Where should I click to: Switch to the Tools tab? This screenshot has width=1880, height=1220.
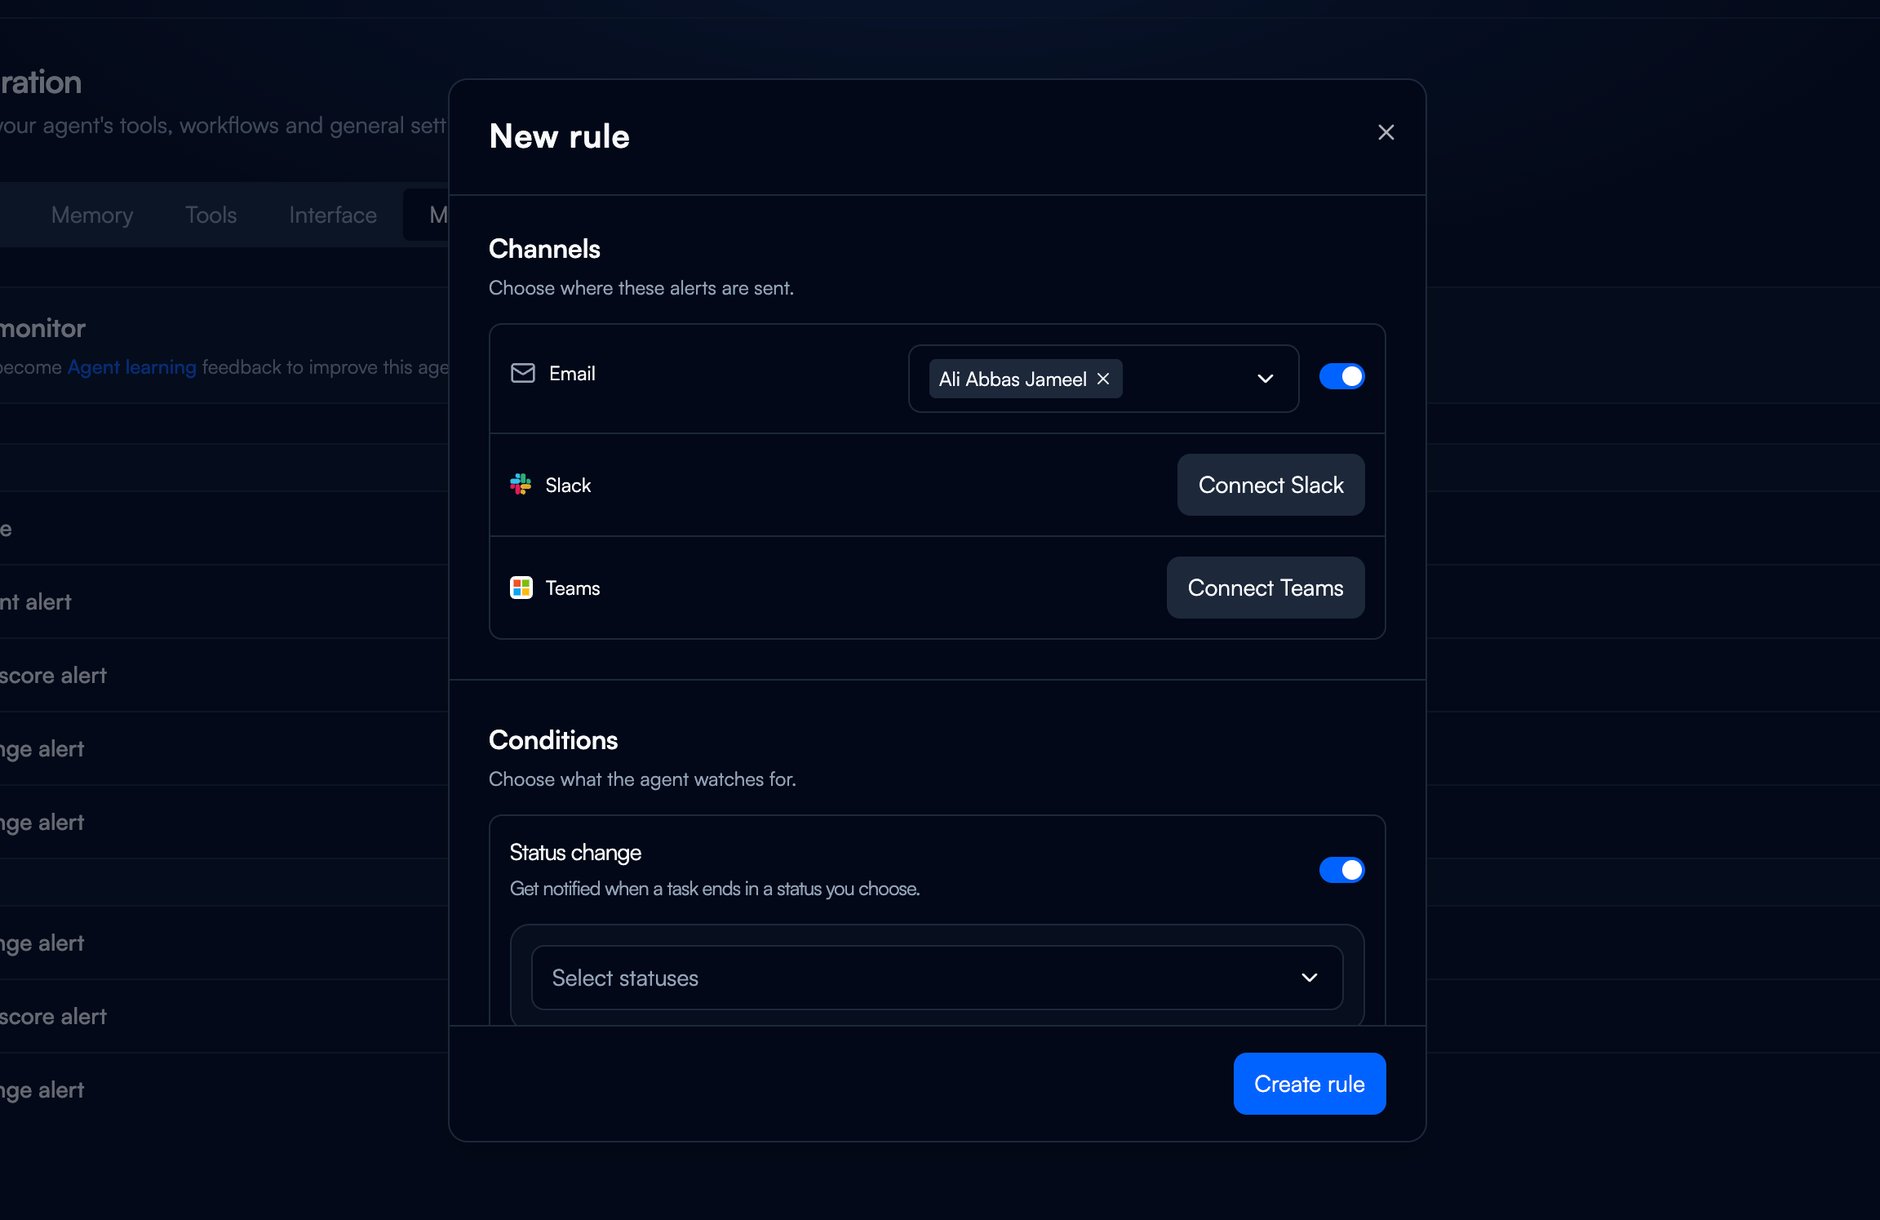tap(211, 215)
